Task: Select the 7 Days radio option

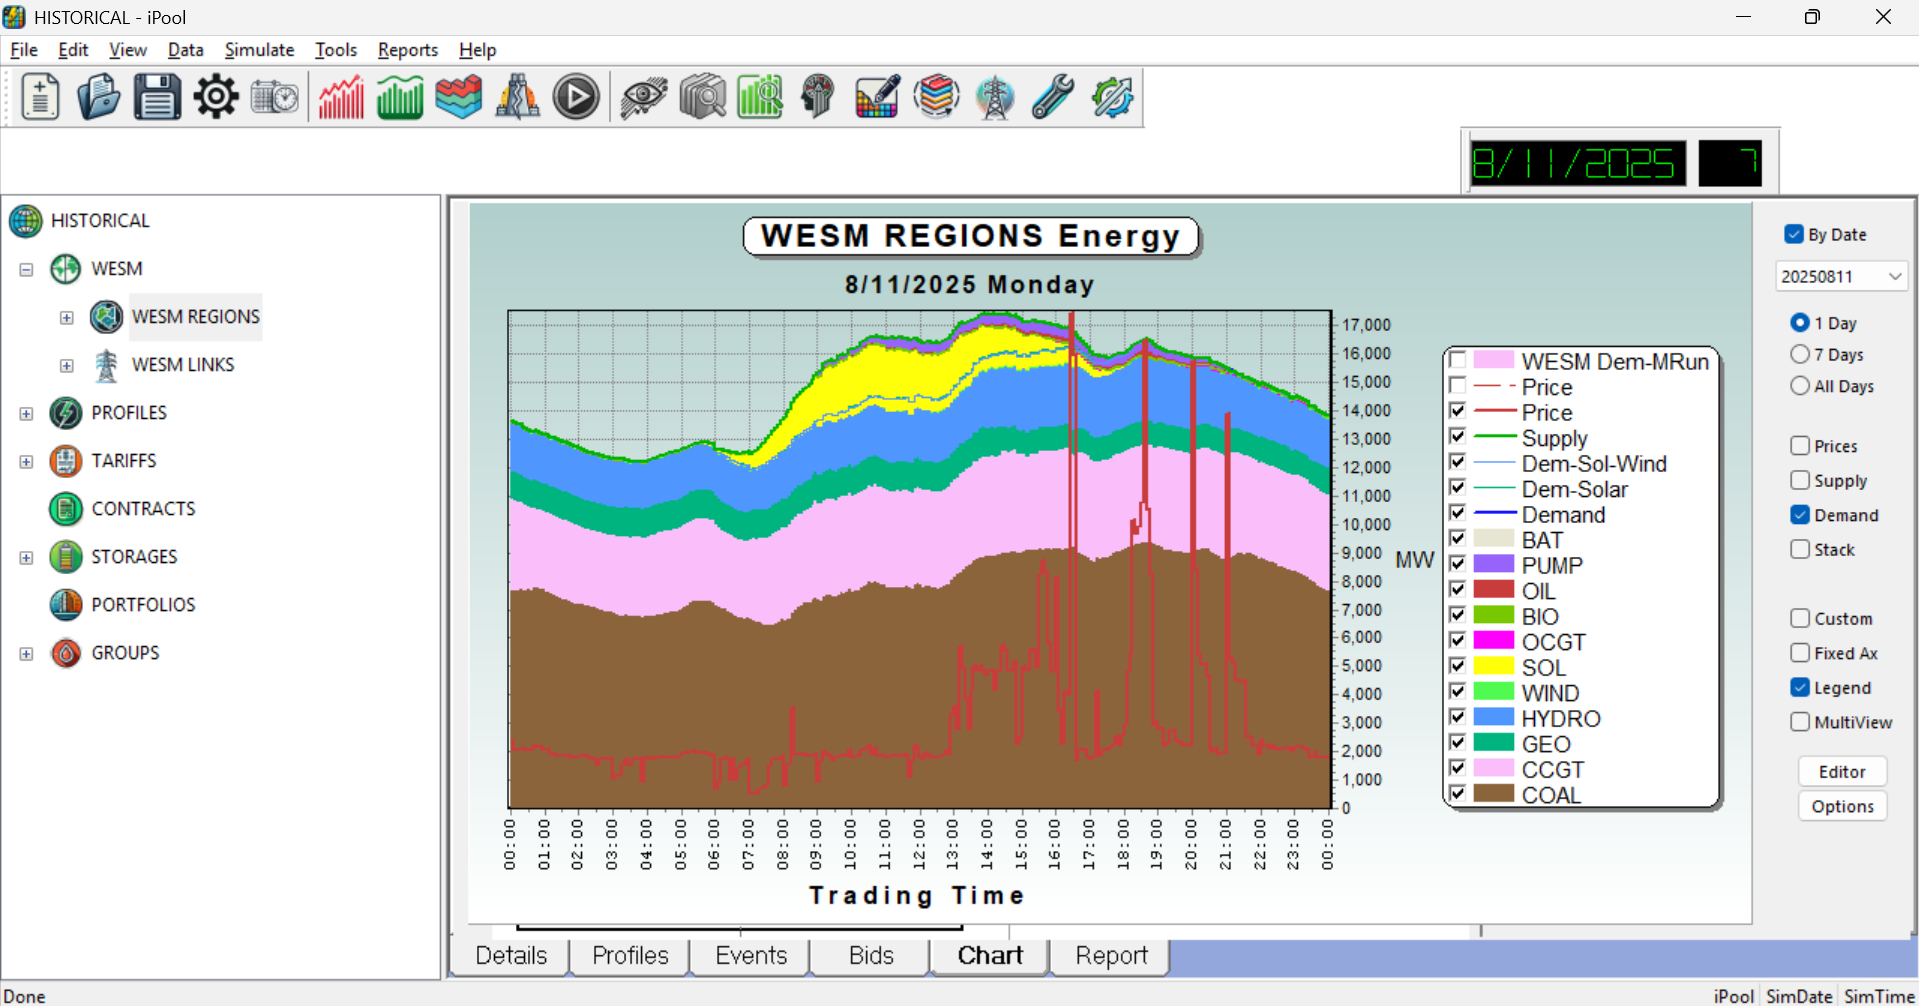Action: [x=1800, y=354]
